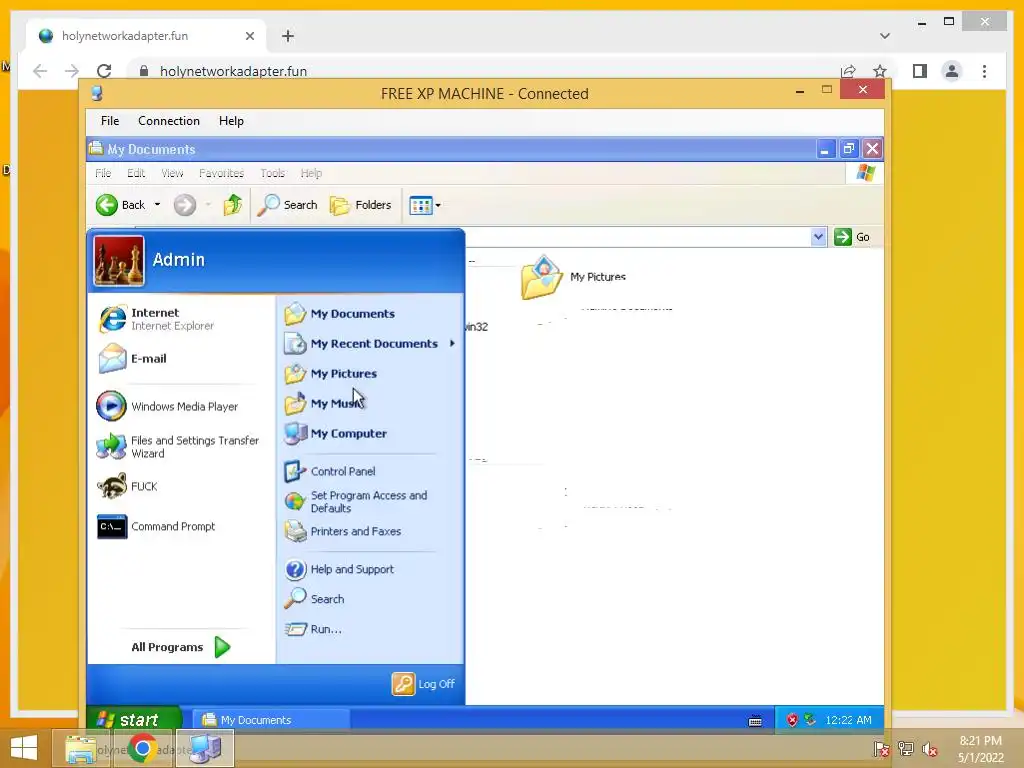The height and width of the screenshot is (768, 1024).
Task: Open address bar dropdown arrow
Action: (818, 237)
